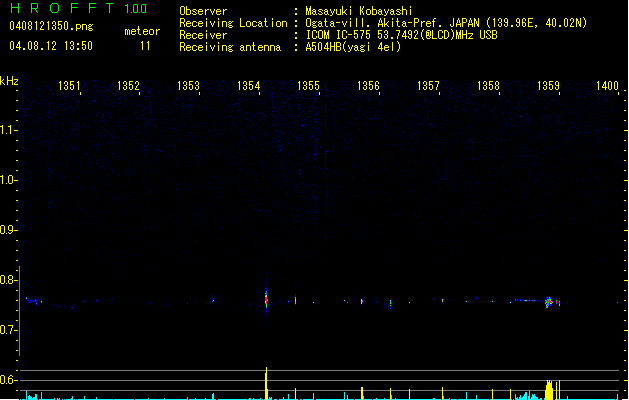Click the receiver ICOM IC-575 text
The image size is (629, 400).
pos(401,35)
